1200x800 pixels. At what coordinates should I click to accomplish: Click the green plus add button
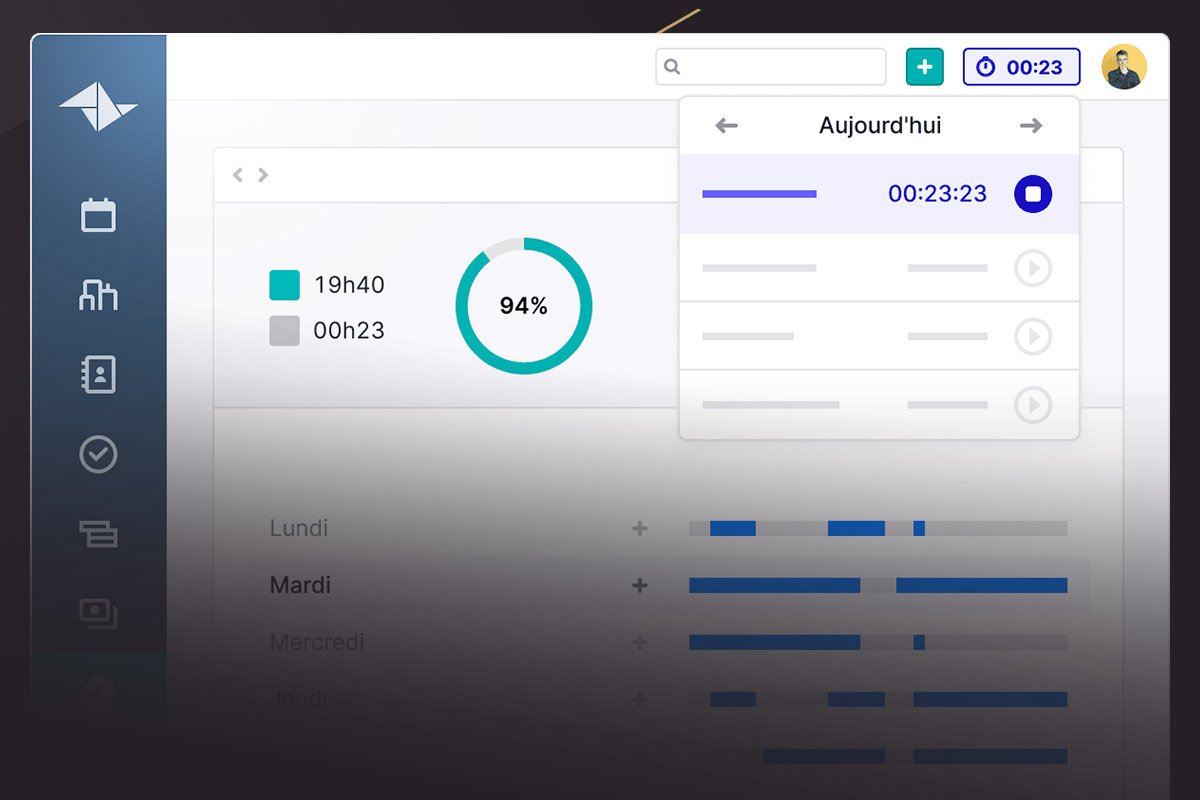tap(924, 67)
